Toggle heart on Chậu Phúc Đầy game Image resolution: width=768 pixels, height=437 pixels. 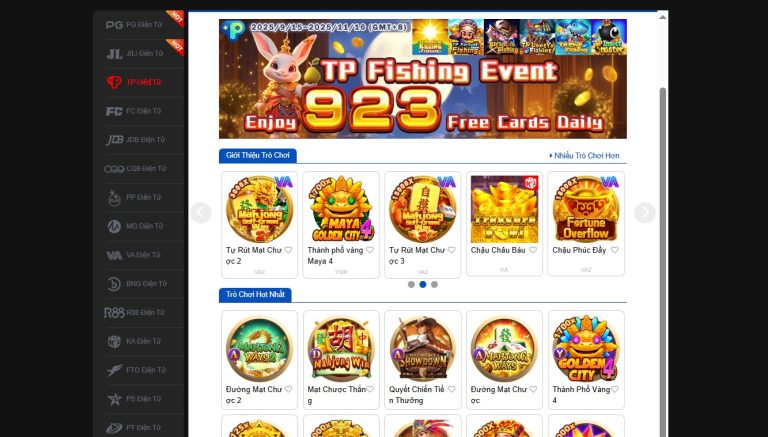click(615, 250)
